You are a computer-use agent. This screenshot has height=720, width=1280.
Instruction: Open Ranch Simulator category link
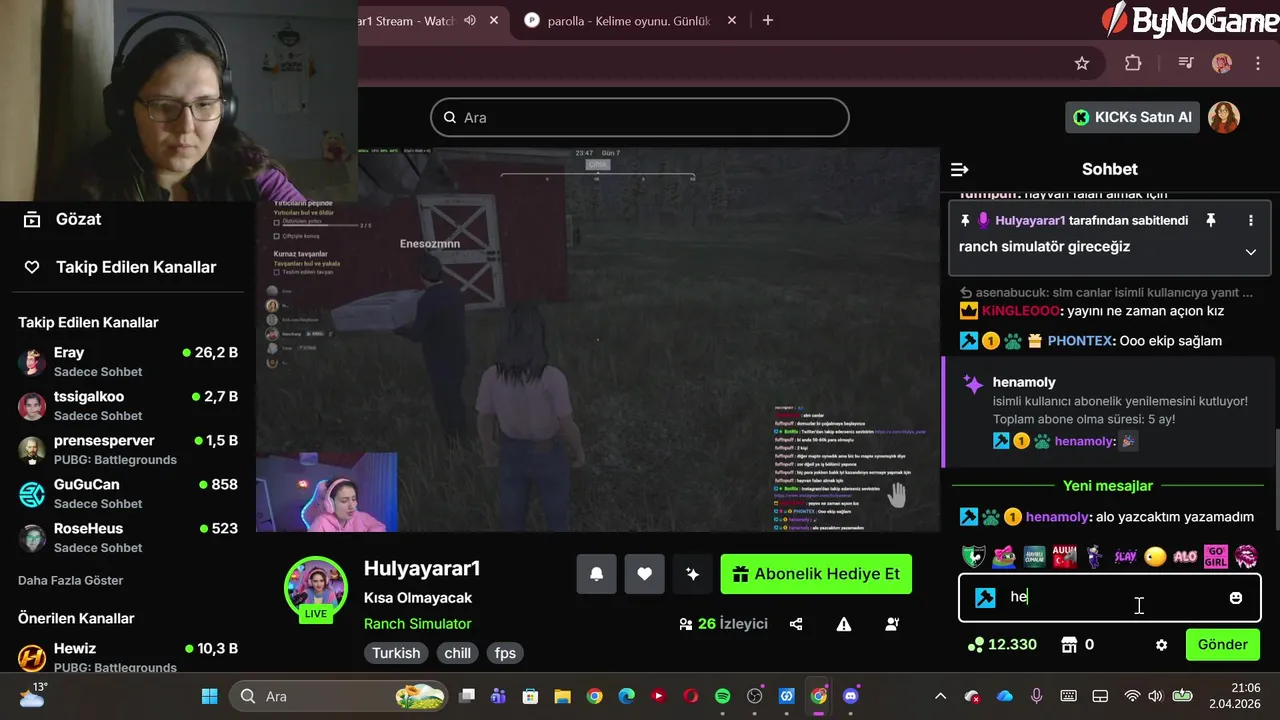417,624
